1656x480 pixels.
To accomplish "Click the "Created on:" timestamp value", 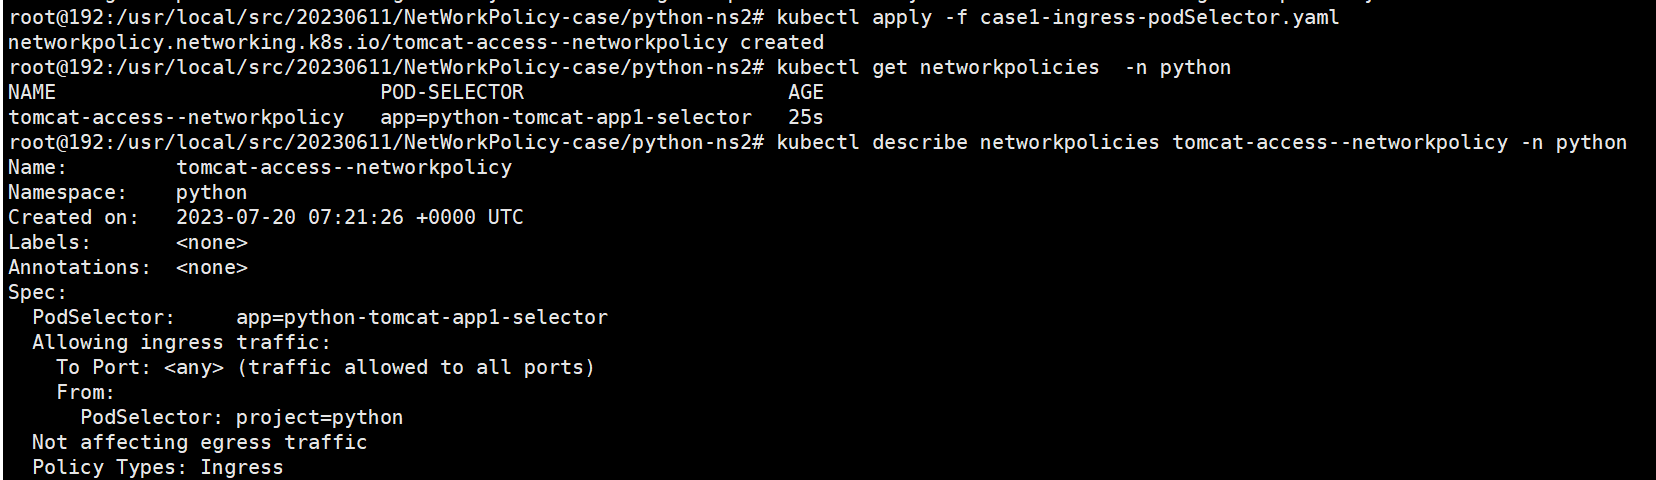I will click(x=350, y=217).
